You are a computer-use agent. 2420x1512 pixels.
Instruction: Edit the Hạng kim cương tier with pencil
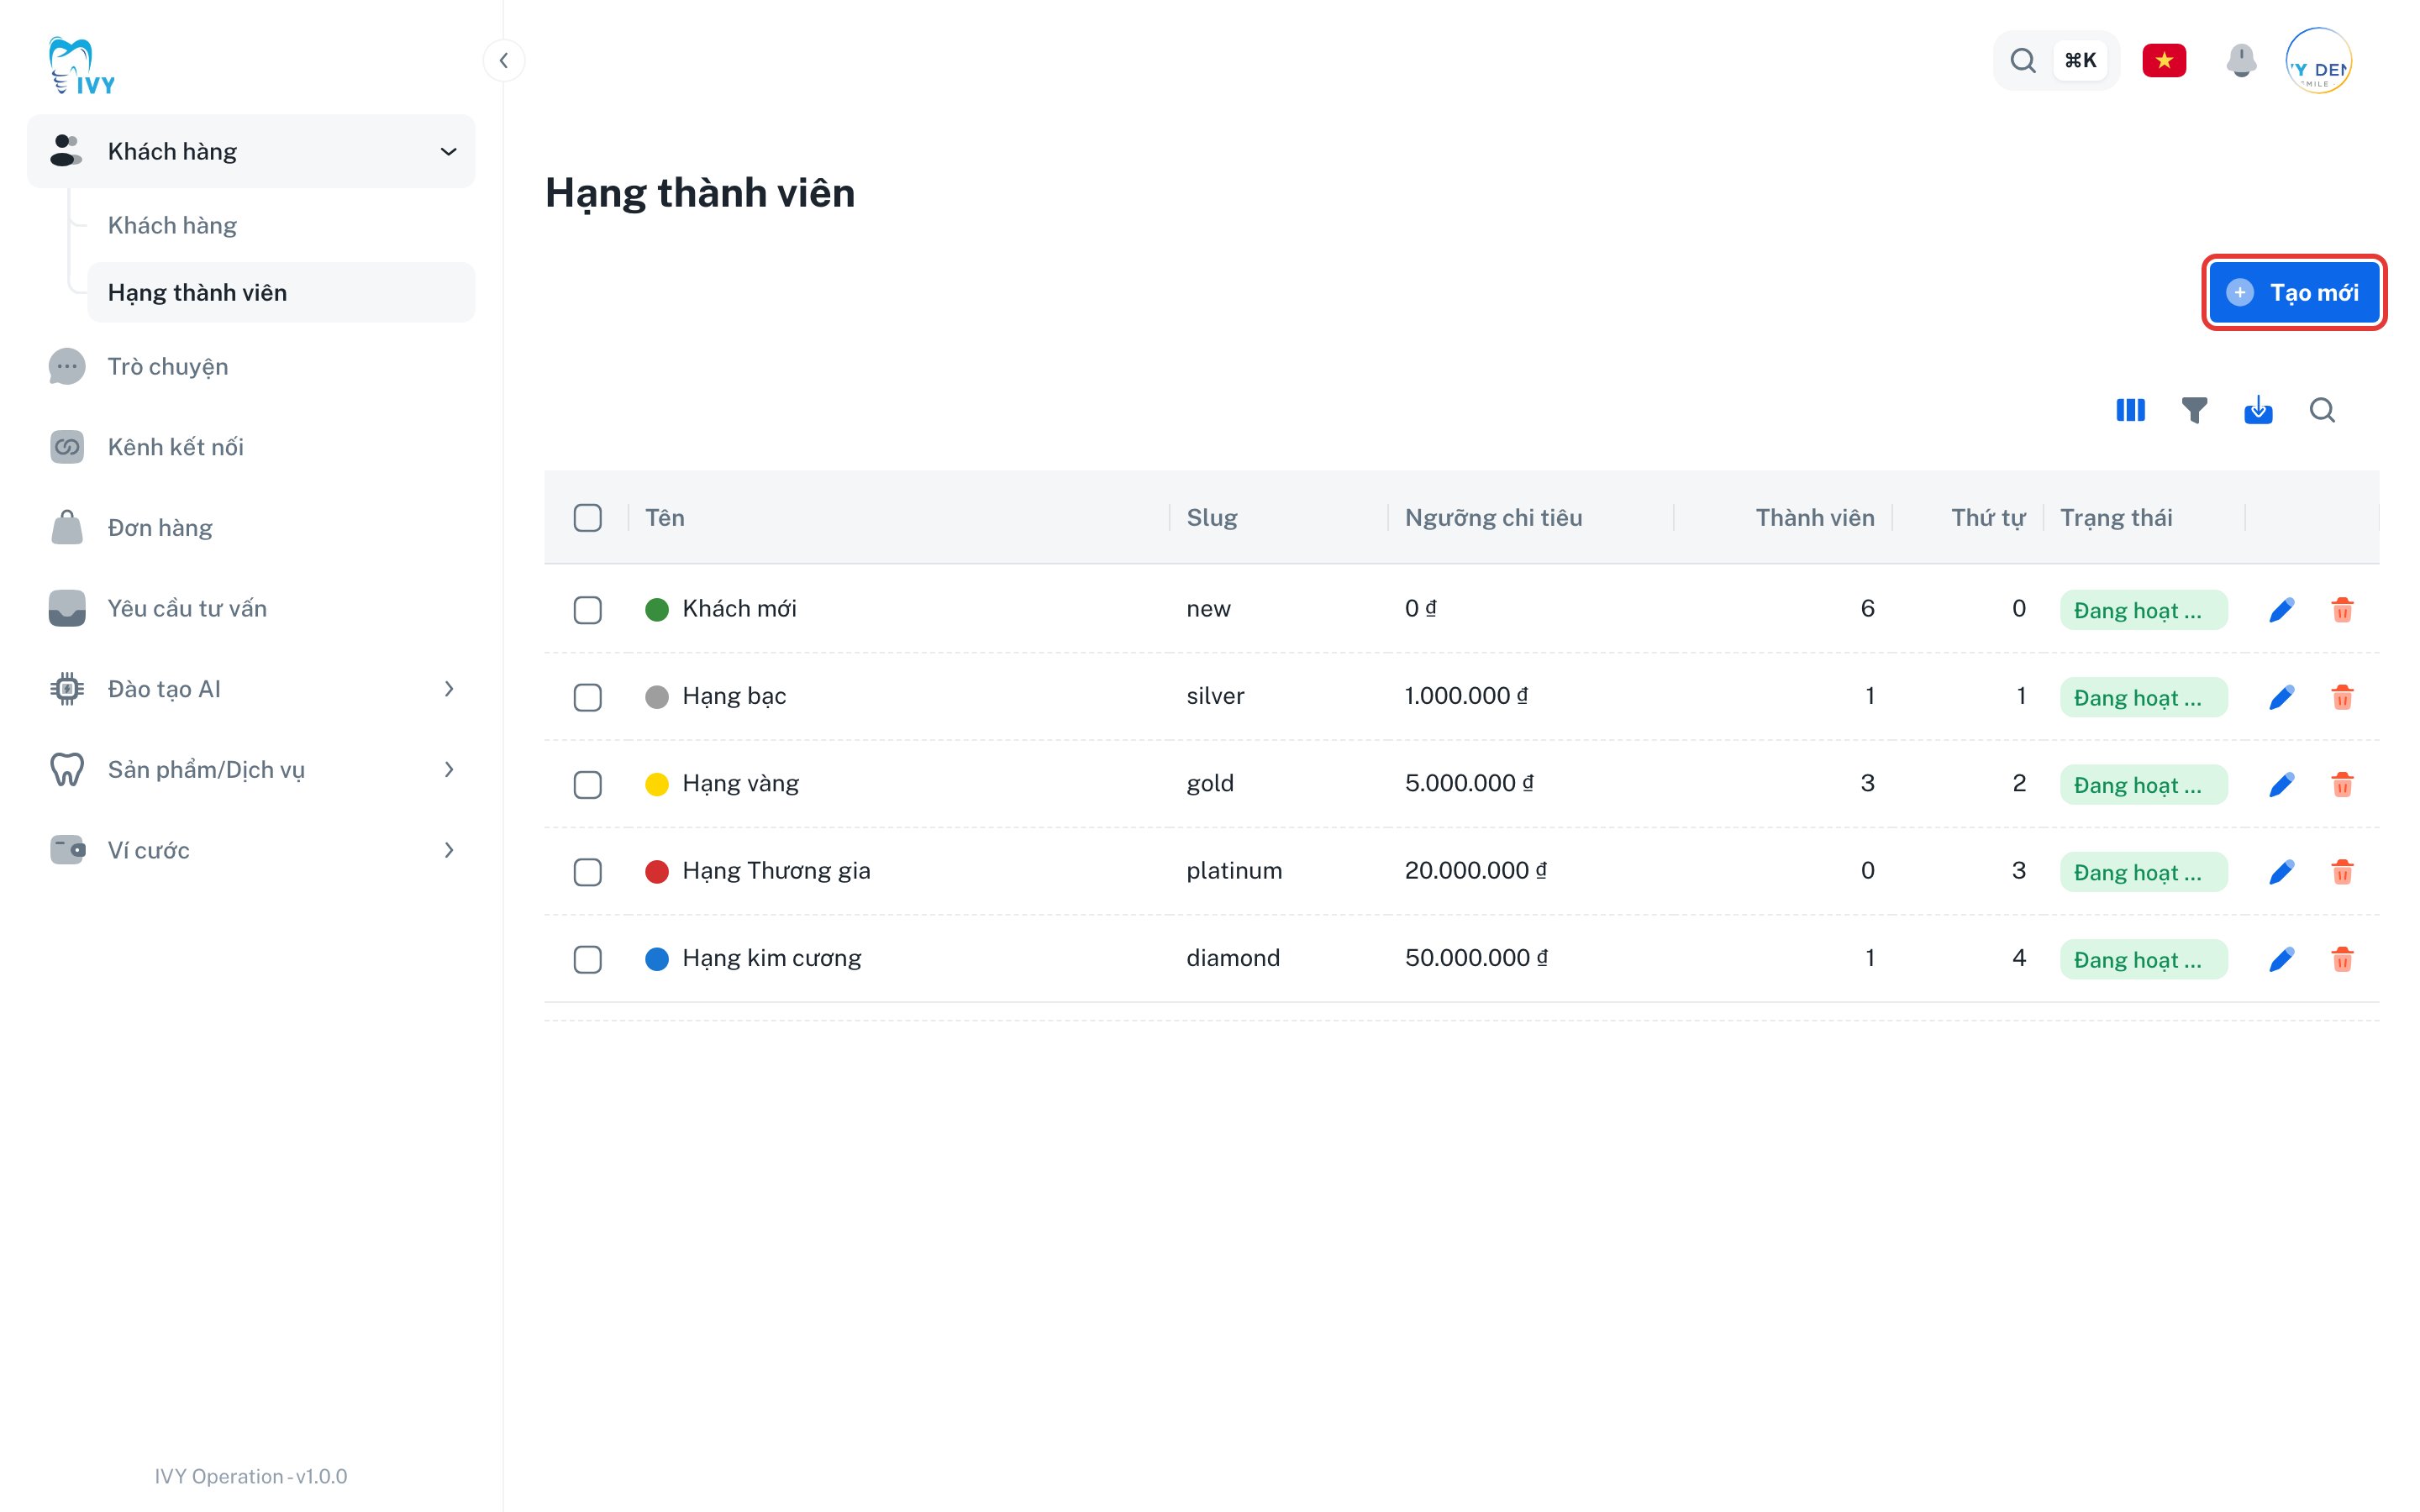pyautogui.click(x=2281, y=959)
